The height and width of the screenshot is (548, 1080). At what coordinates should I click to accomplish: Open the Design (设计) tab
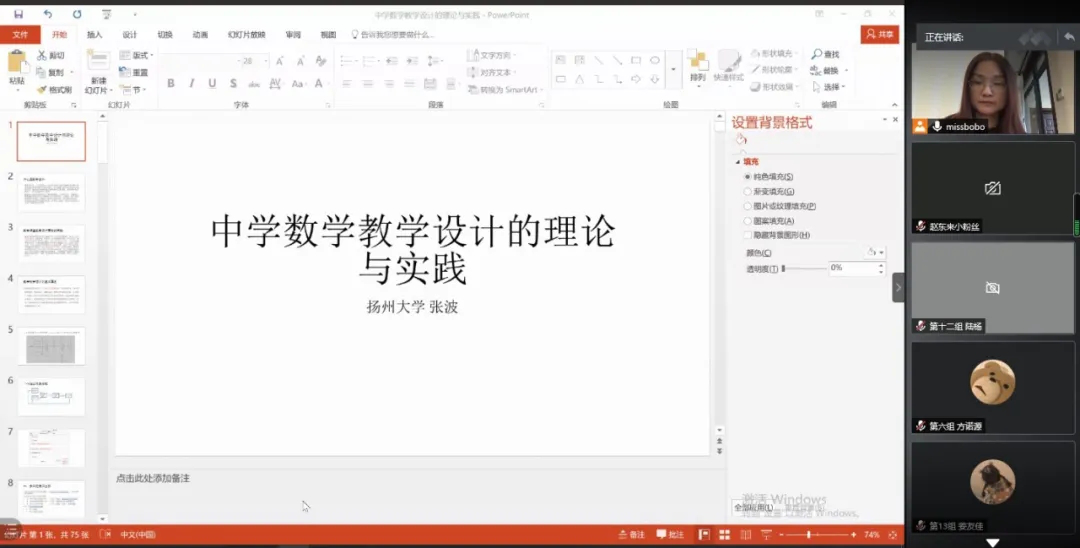[129, 34]
